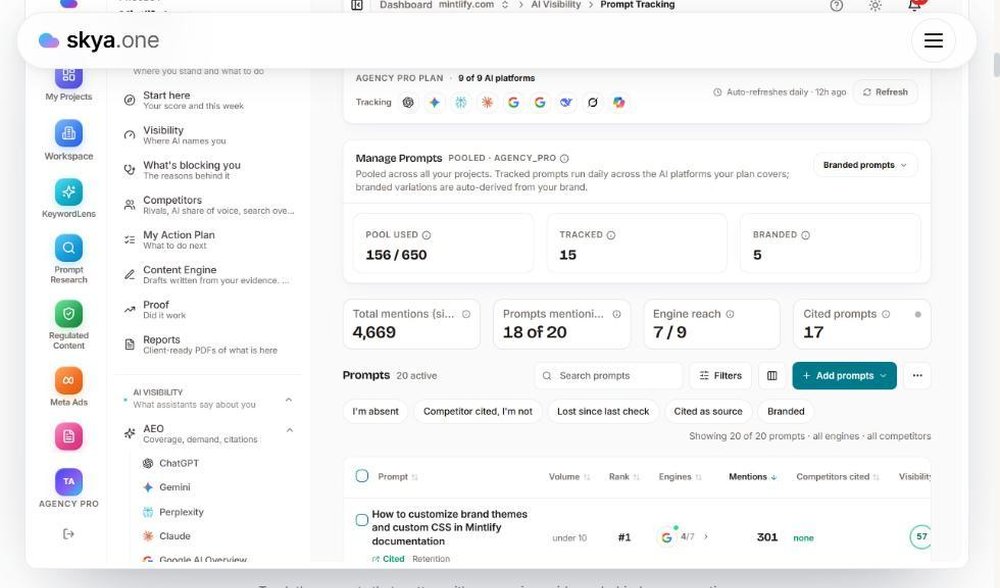Open Competitors menu item

[x=210, y=205]
